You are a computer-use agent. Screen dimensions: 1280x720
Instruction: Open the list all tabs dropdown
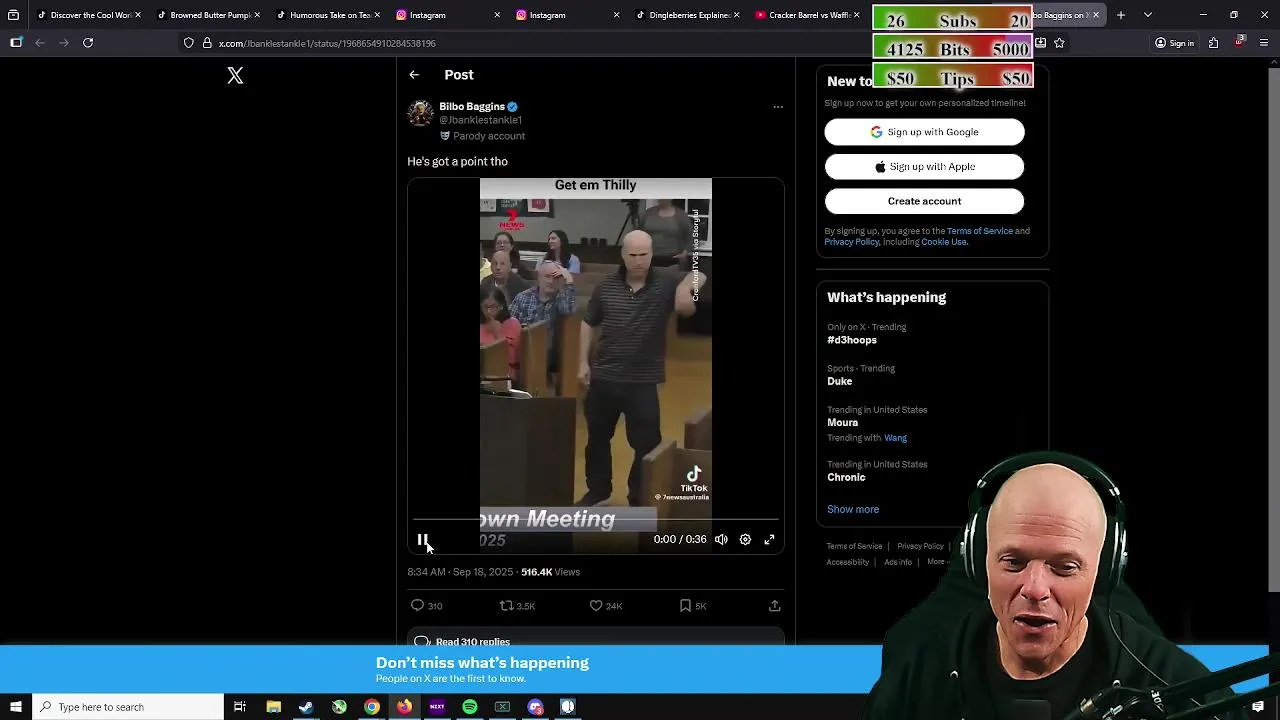pyautogui.click(x=1147, y=15)
